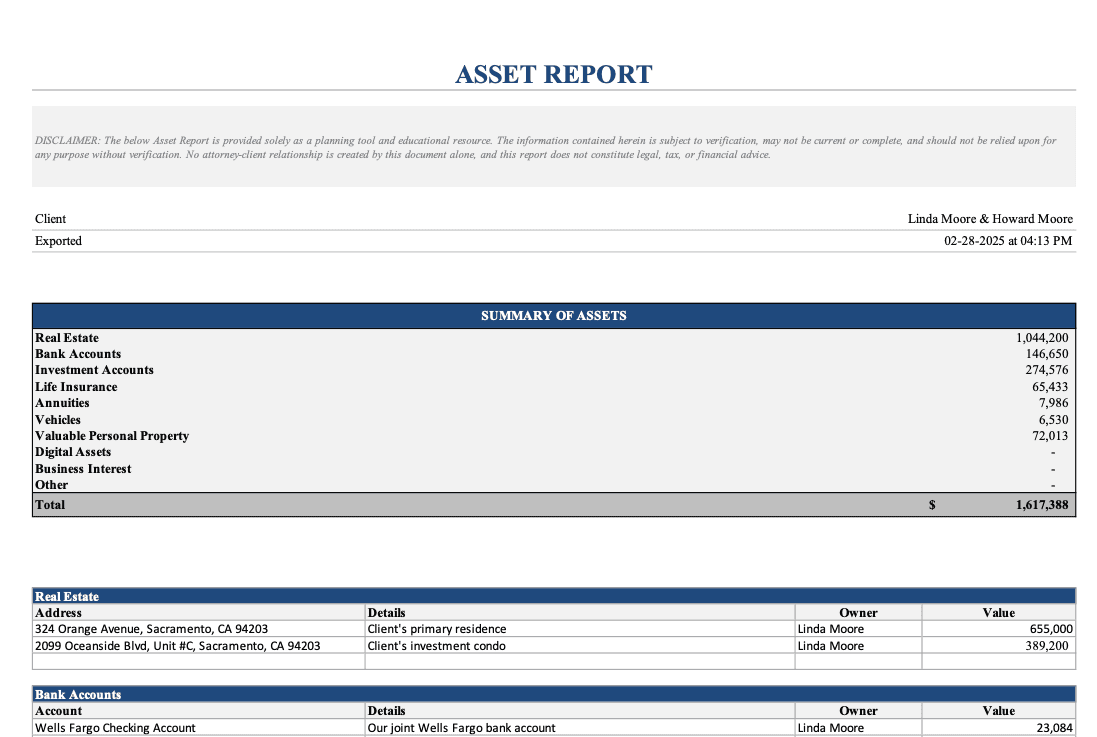
Task: Select the Investment Accounts summary row label
Action: (x=94, y=370)
